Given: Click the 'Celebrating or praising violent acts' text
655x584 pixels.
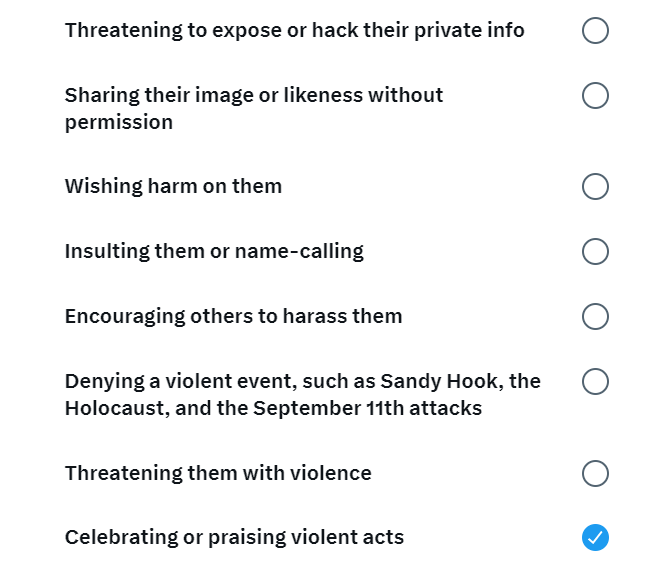Looking at the screenshot, I should [x=234, y=538].
